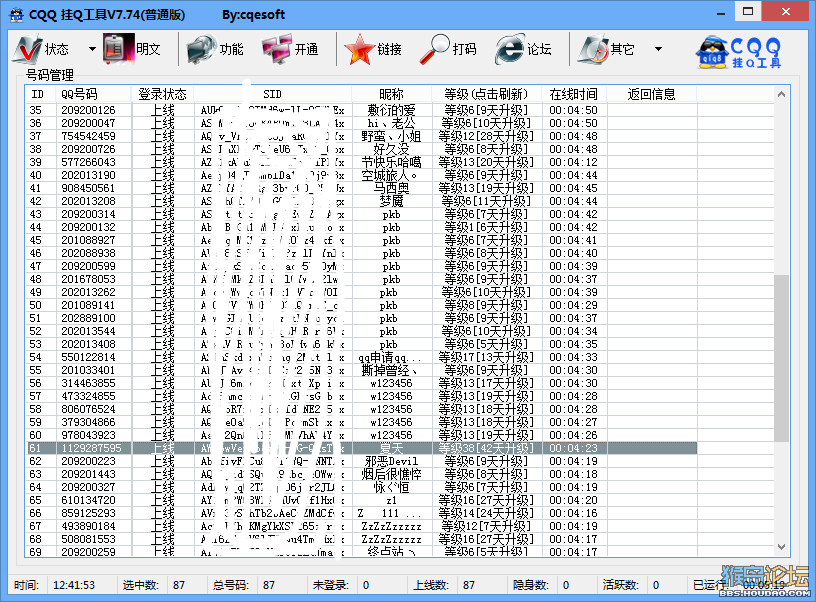Click the 上线数 status bar label
The image size is (816, 602).
431,585
